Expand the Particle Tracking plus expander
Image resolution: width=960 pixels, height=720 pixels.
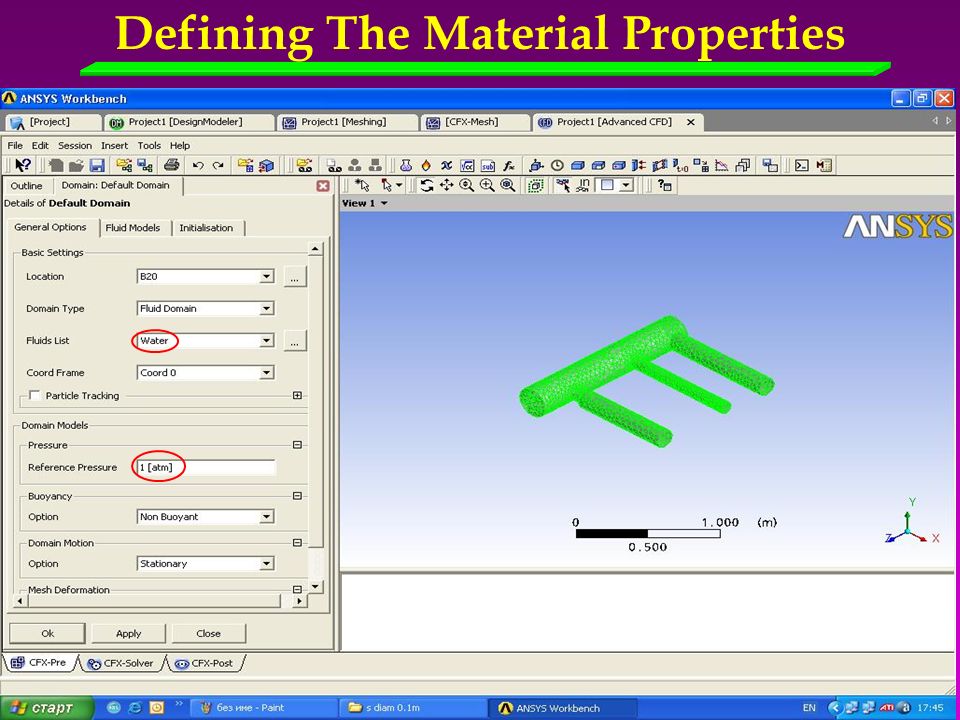[x=298, y=396]
